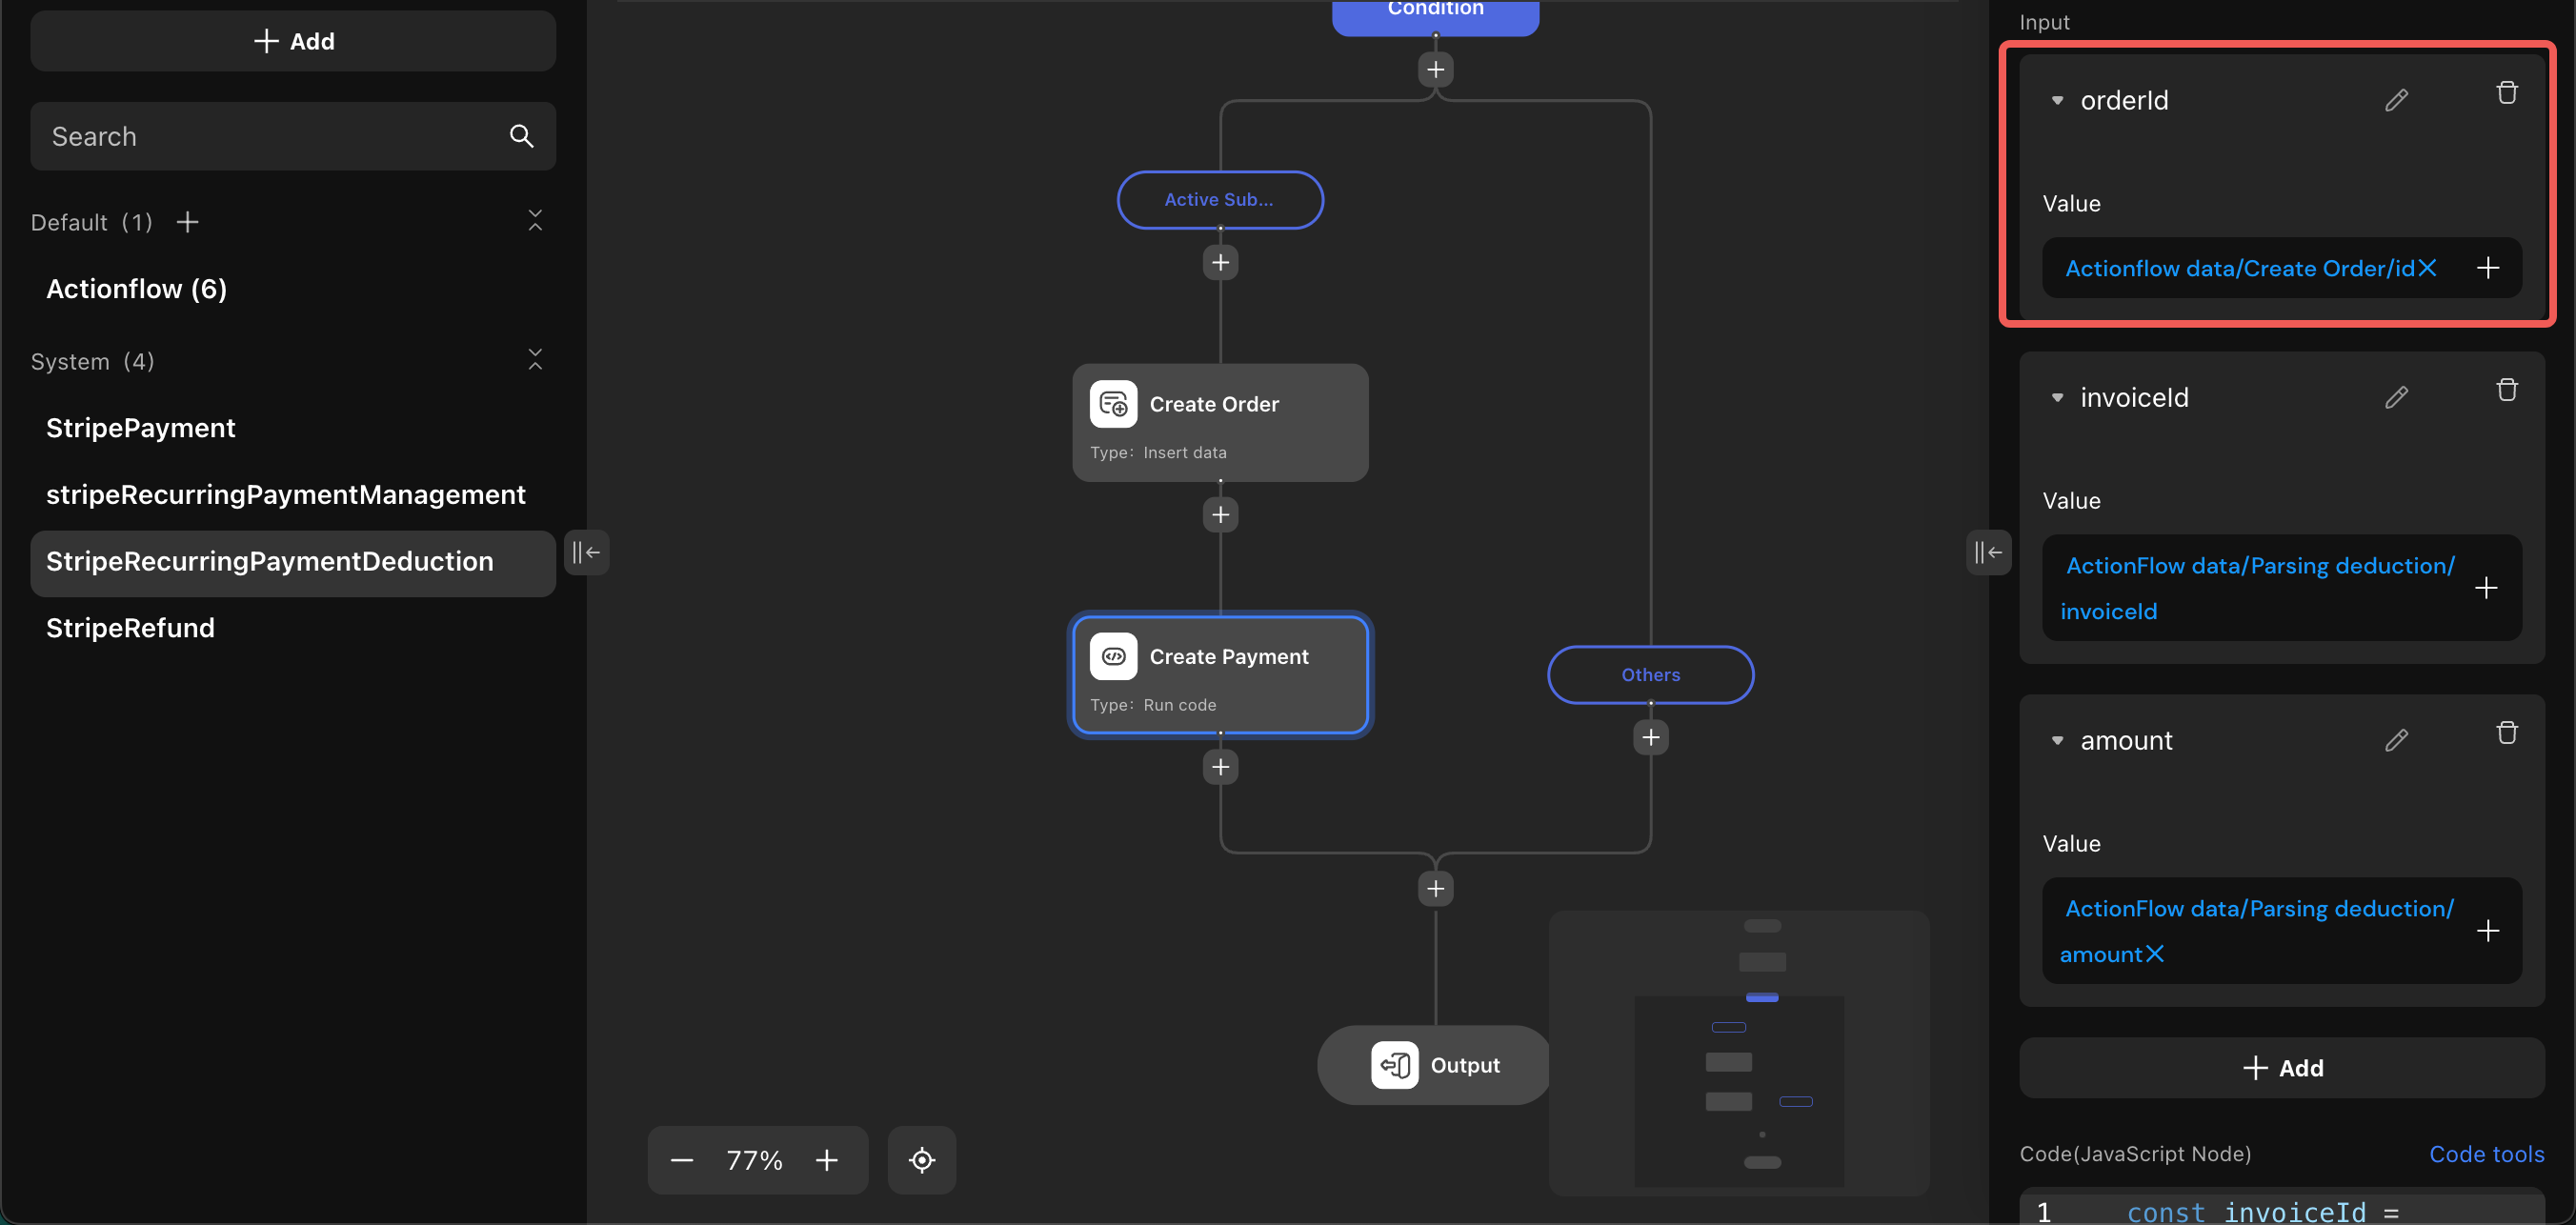The image size is (2576, 1225).
Task: Add node below Condition
Action: (x=1435, y=70)
